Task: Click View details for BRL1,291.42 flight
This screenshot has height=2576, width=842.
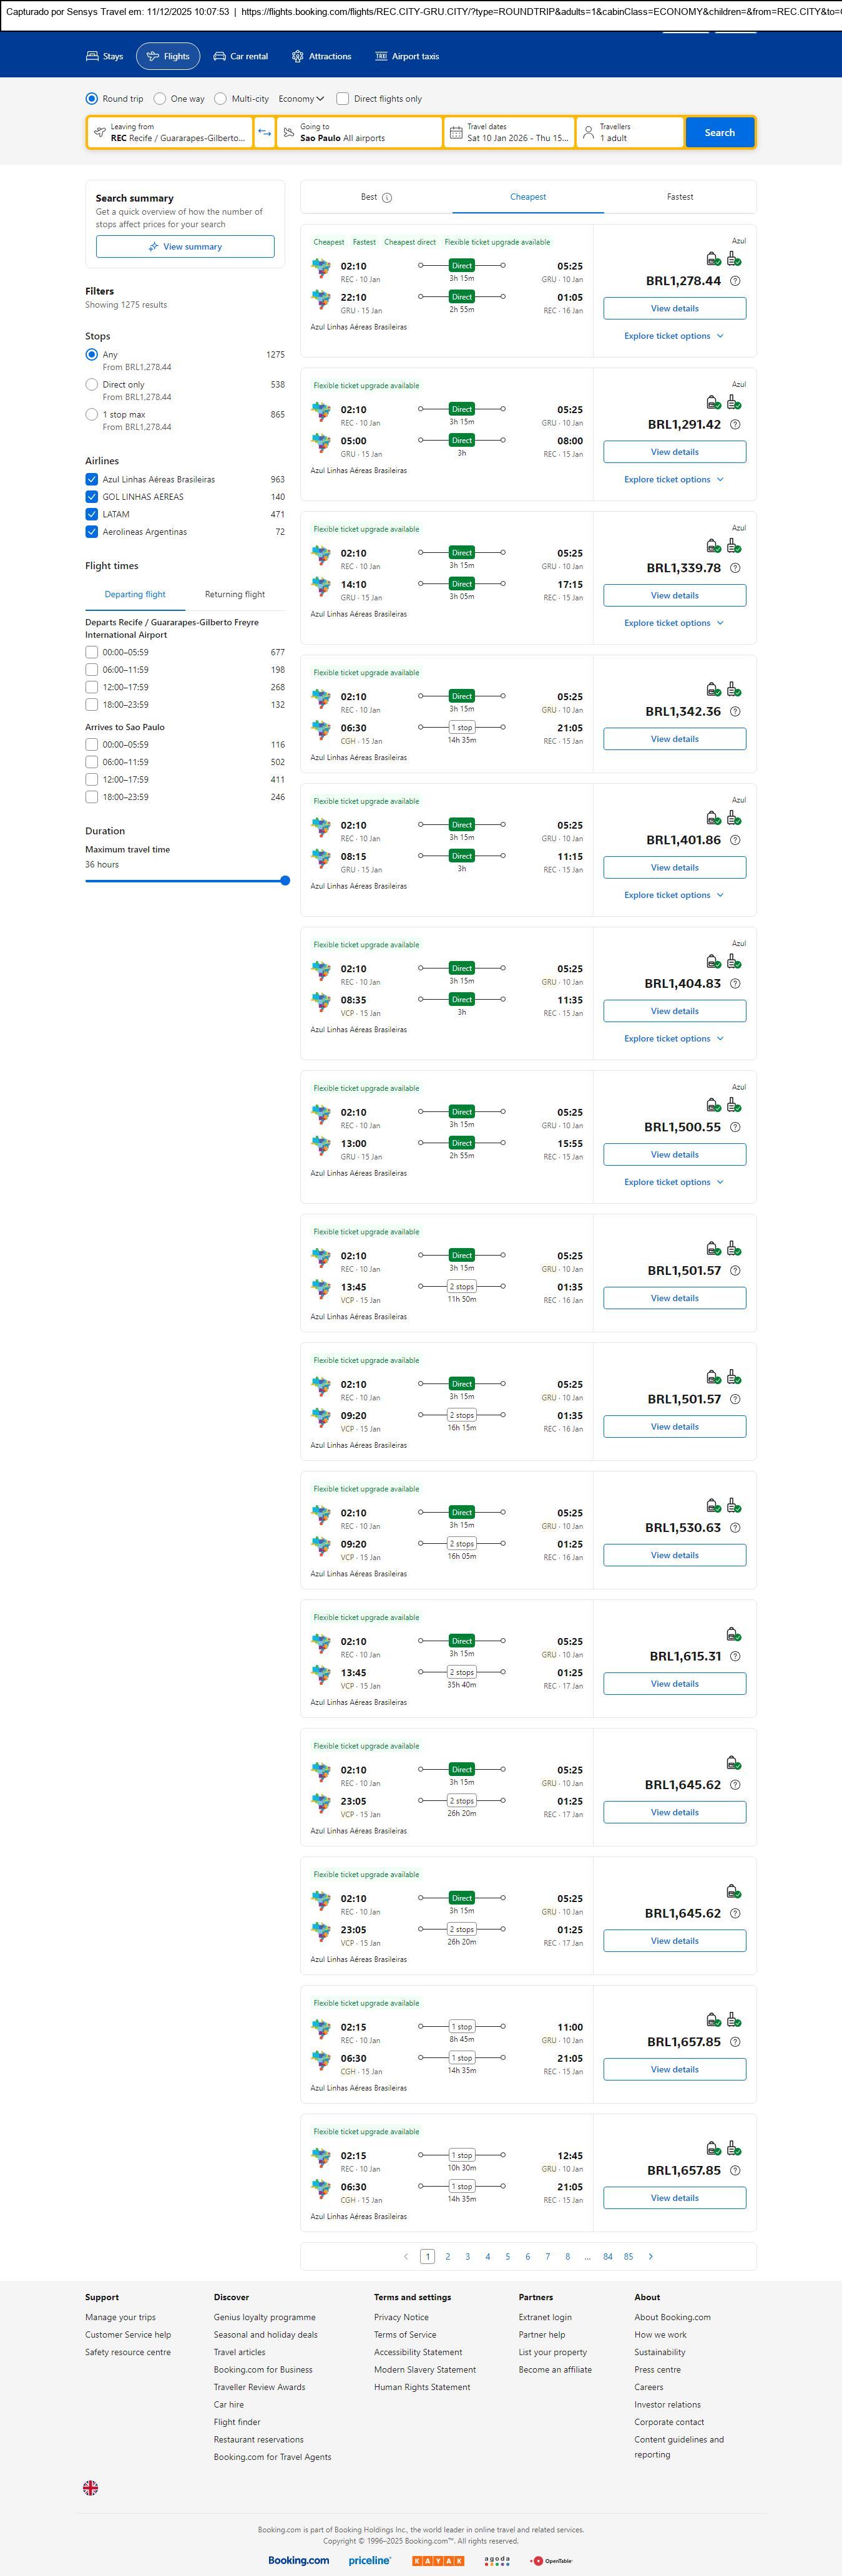Action: pyautogui.click(x=674, y=452)
